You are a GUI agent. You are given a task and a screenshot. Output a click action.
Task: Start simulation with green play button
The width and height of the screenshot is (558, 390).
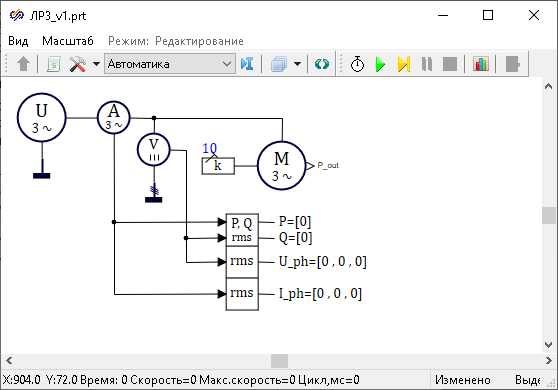(x=380, y=64)
